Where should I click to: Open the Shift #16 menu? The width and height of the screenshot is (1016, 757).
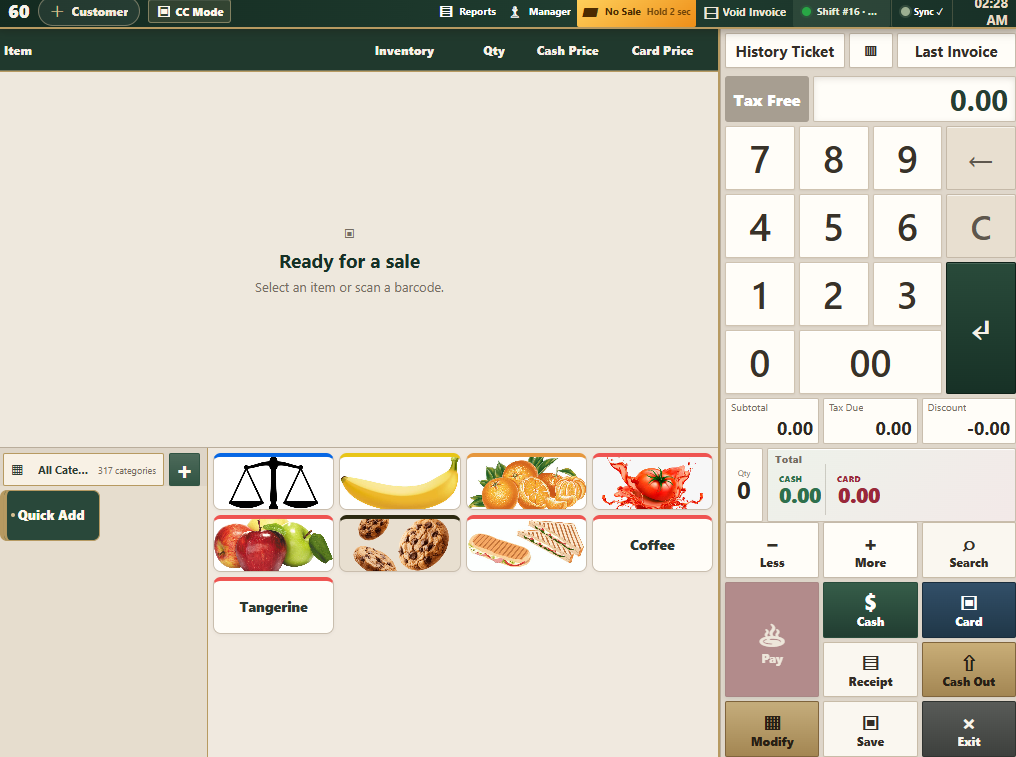840,12
